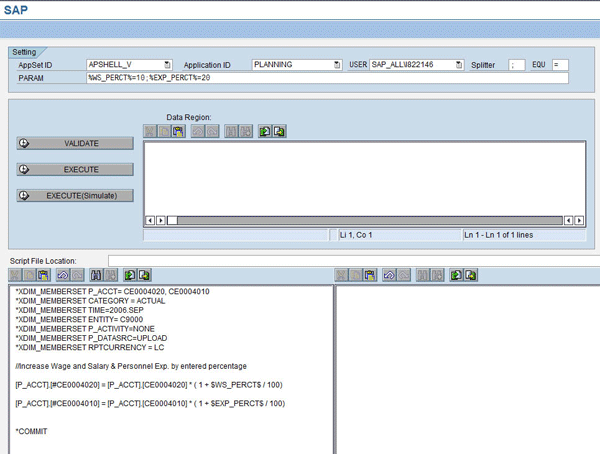Open the AppSet ID dropdown
Screen dimensions: 600x454
pyautogui.click(x=167, y=65)
